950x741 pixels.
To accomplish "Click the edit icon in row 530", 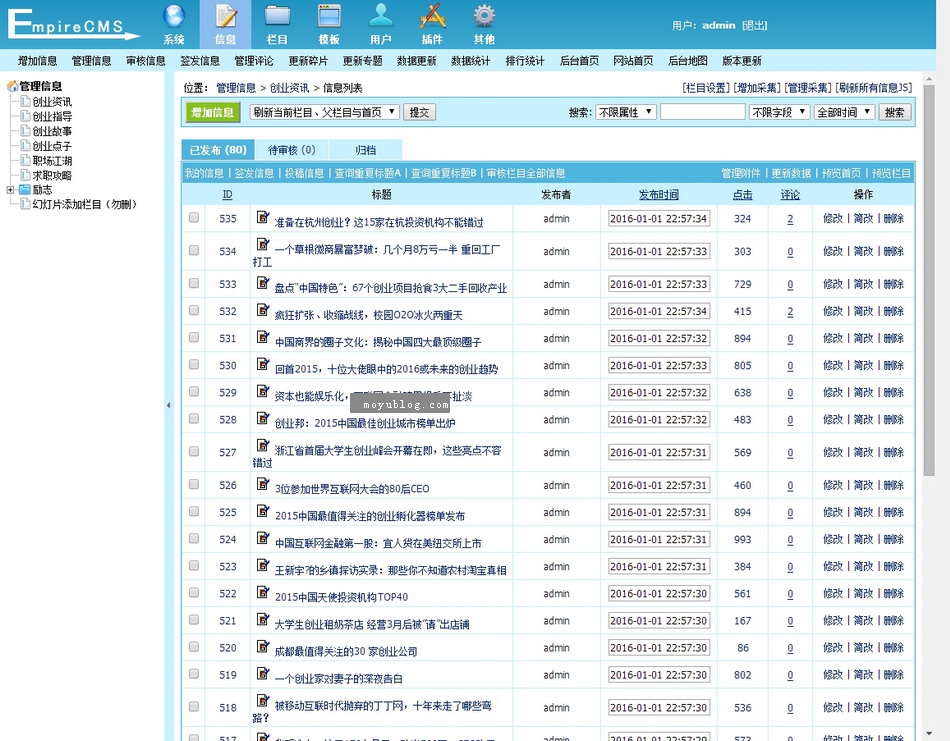I will 262,364.
